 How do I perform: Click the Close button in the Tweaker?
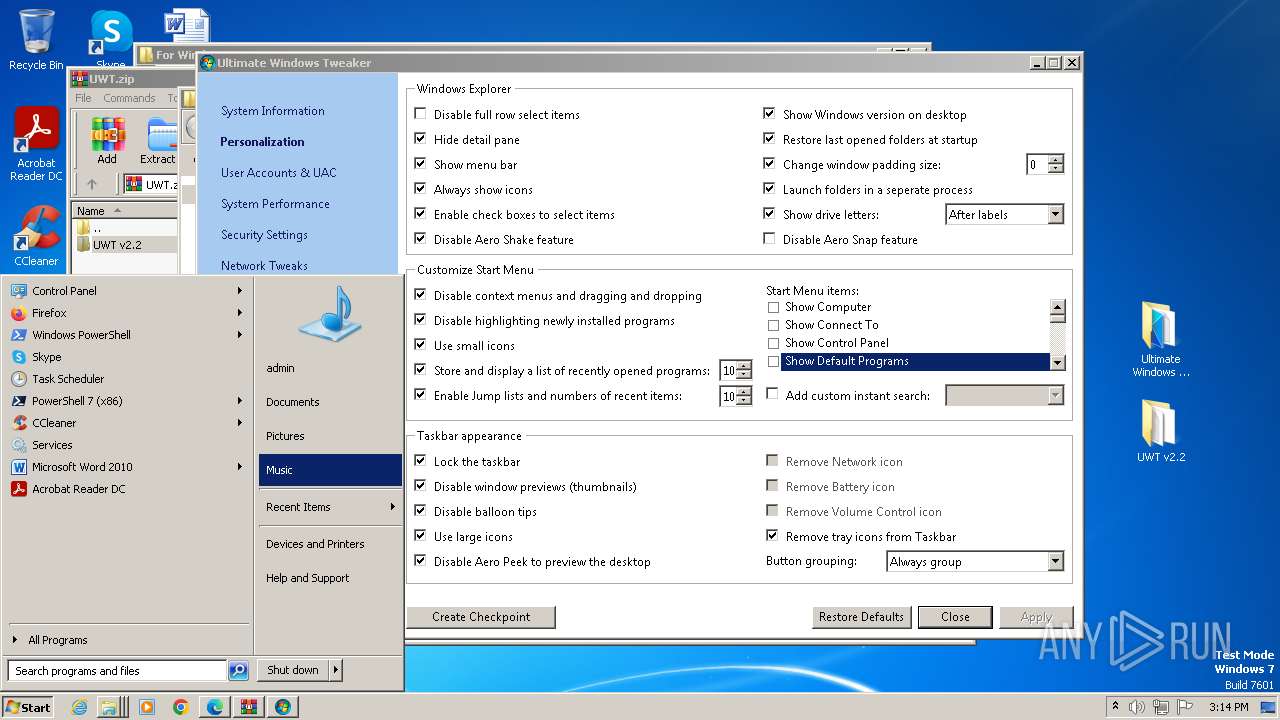click(955, 617)
